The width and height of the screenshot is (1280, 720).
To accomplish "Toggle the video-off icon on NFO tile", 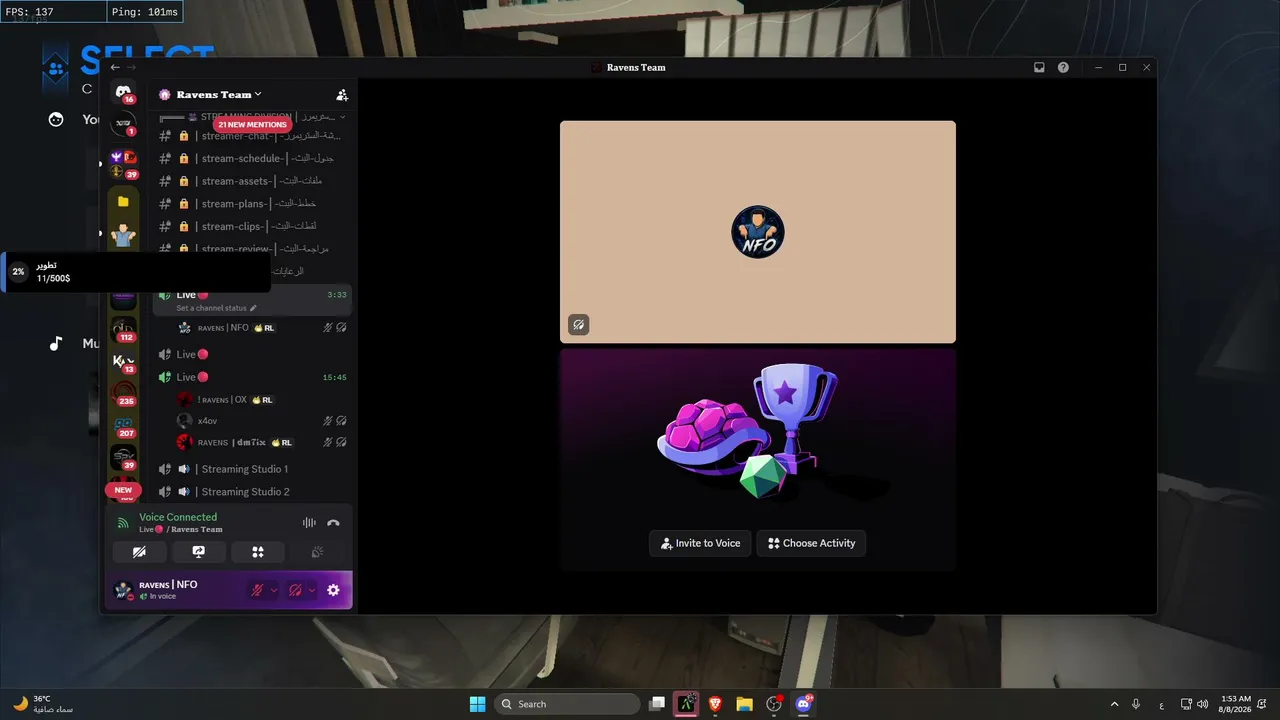I will coord(578,324).
